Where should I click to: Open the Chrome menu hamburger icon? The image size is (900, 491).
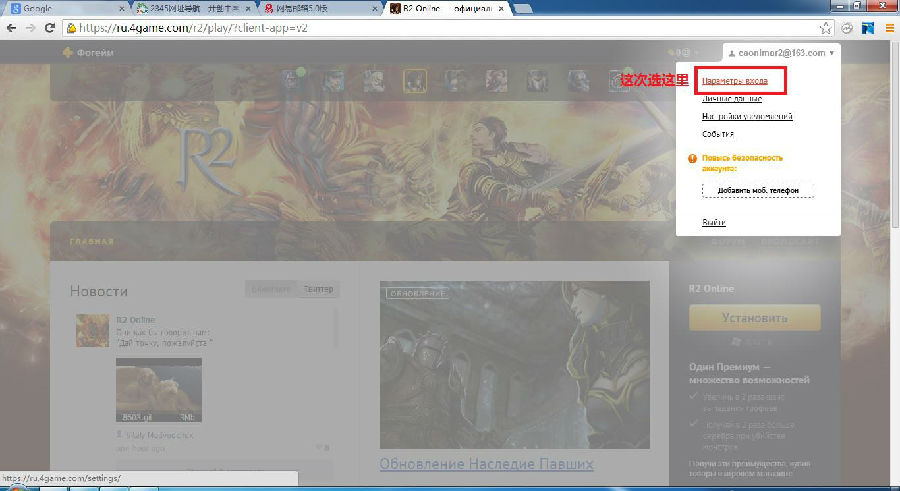pos(889,29)
